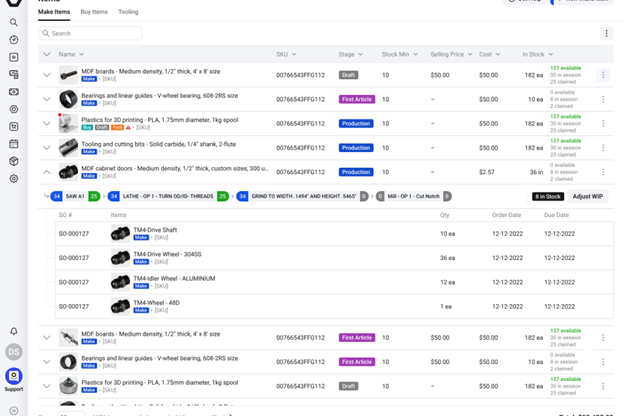Open the money bill icon in sidebar
The height and width of the screenshot is (416, 624).
tap(14, 92)
